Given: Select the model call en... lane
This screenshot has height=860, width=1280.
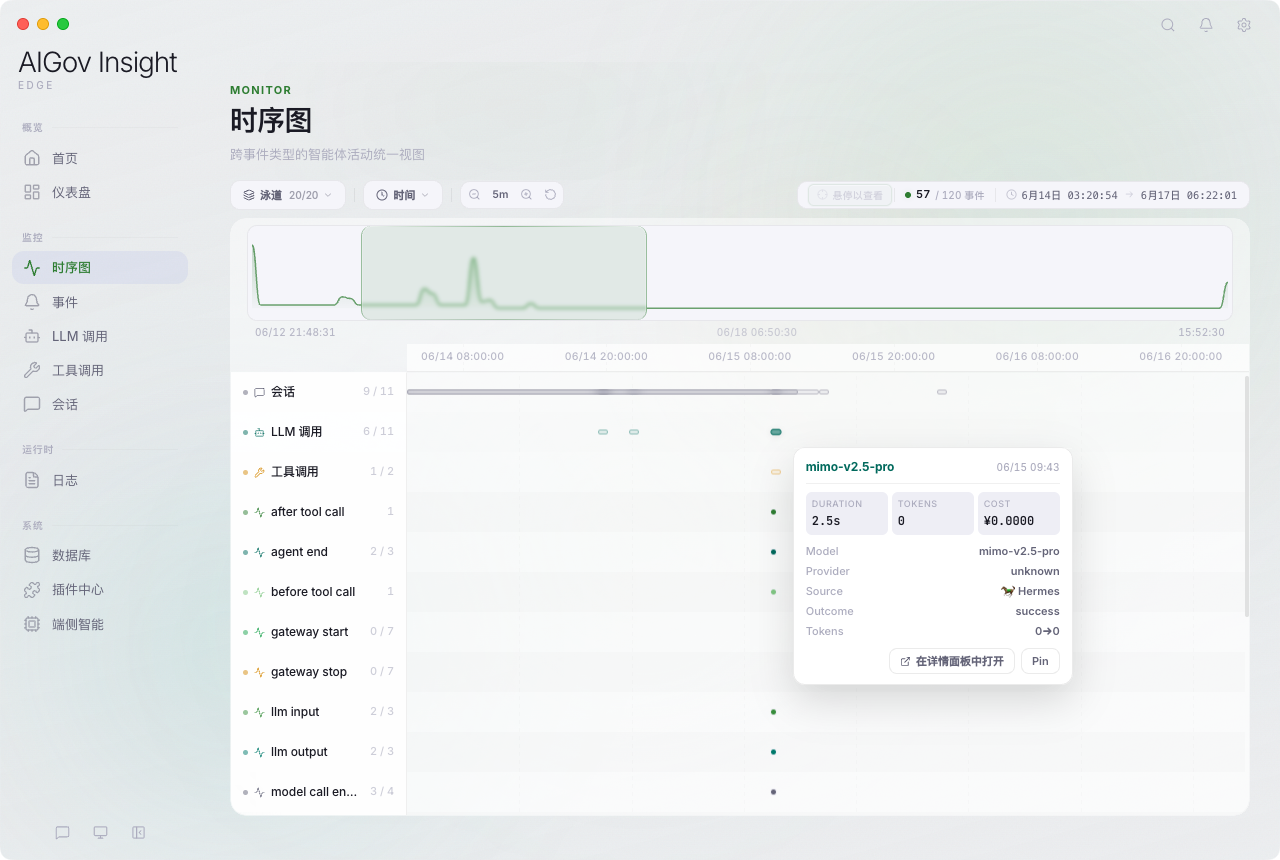Looking at the screenshot, I should point(318,792).
